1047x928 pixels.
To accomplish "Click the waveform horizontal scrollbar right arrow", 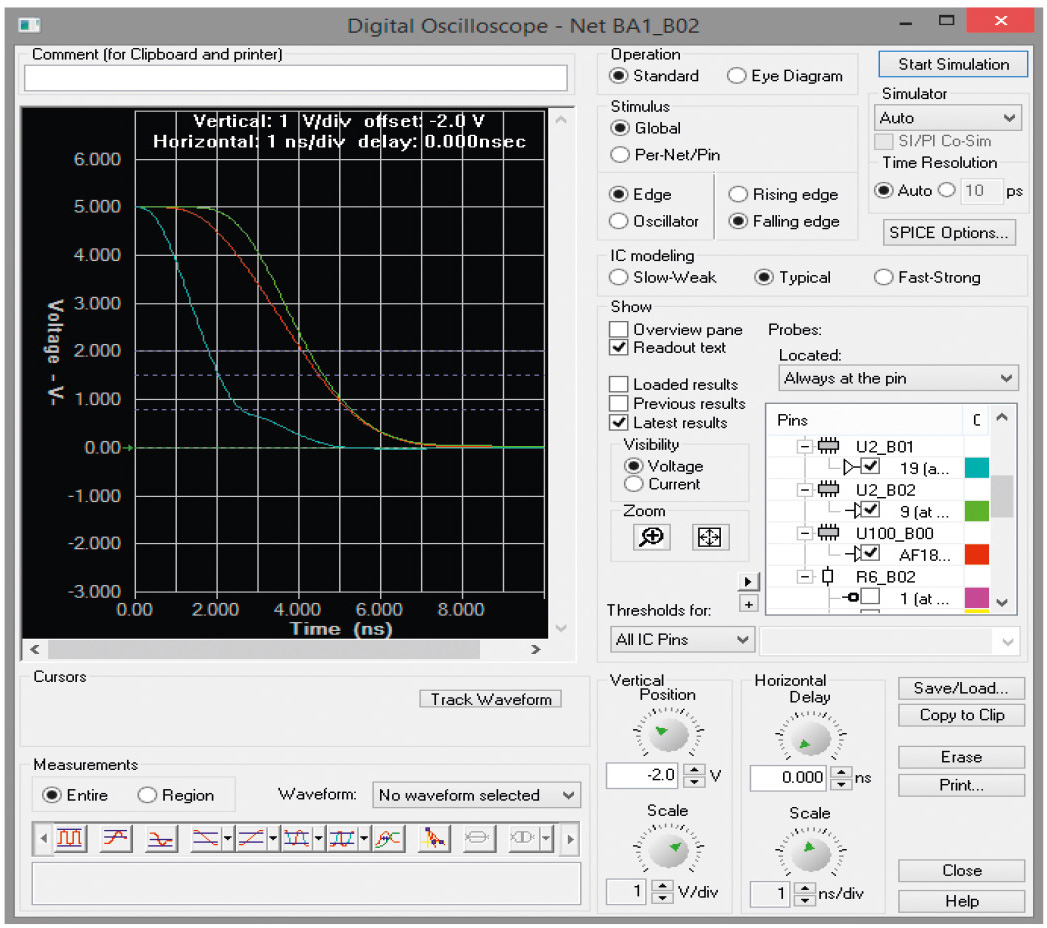I will pos(536,649).
